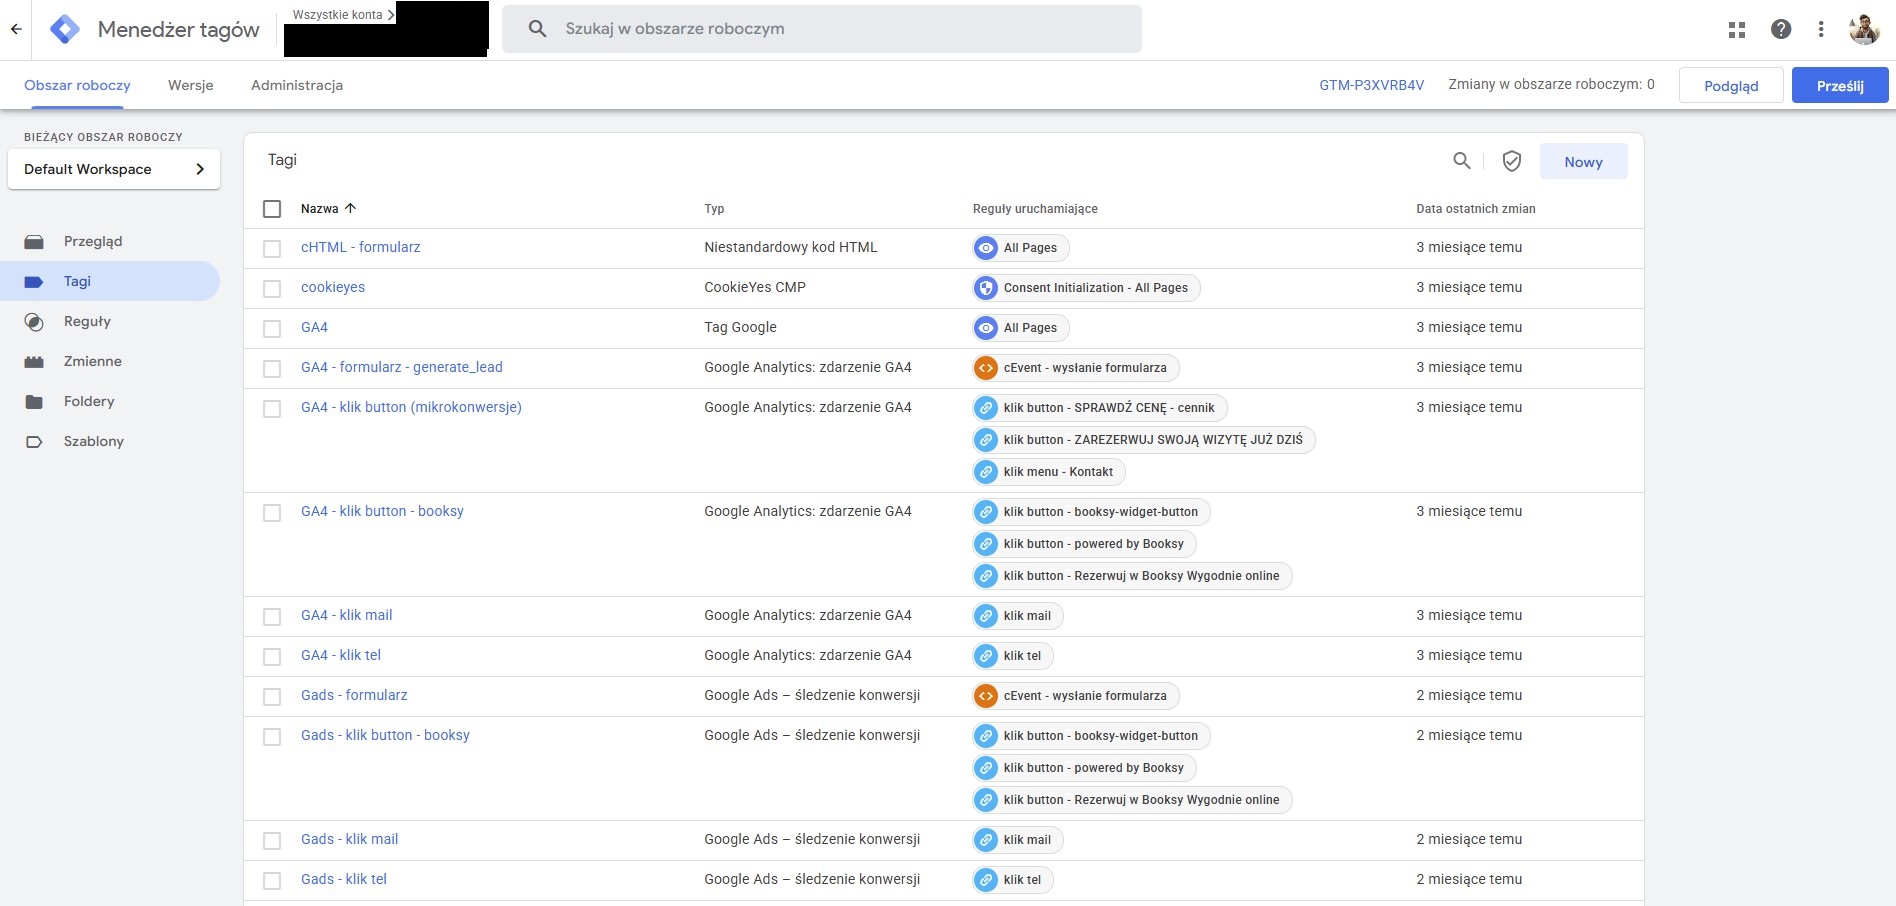Viewport: 1896px width, 906px height.
Task: Click the Reguły sidebar icon
Action: click(x=34, y=322)
